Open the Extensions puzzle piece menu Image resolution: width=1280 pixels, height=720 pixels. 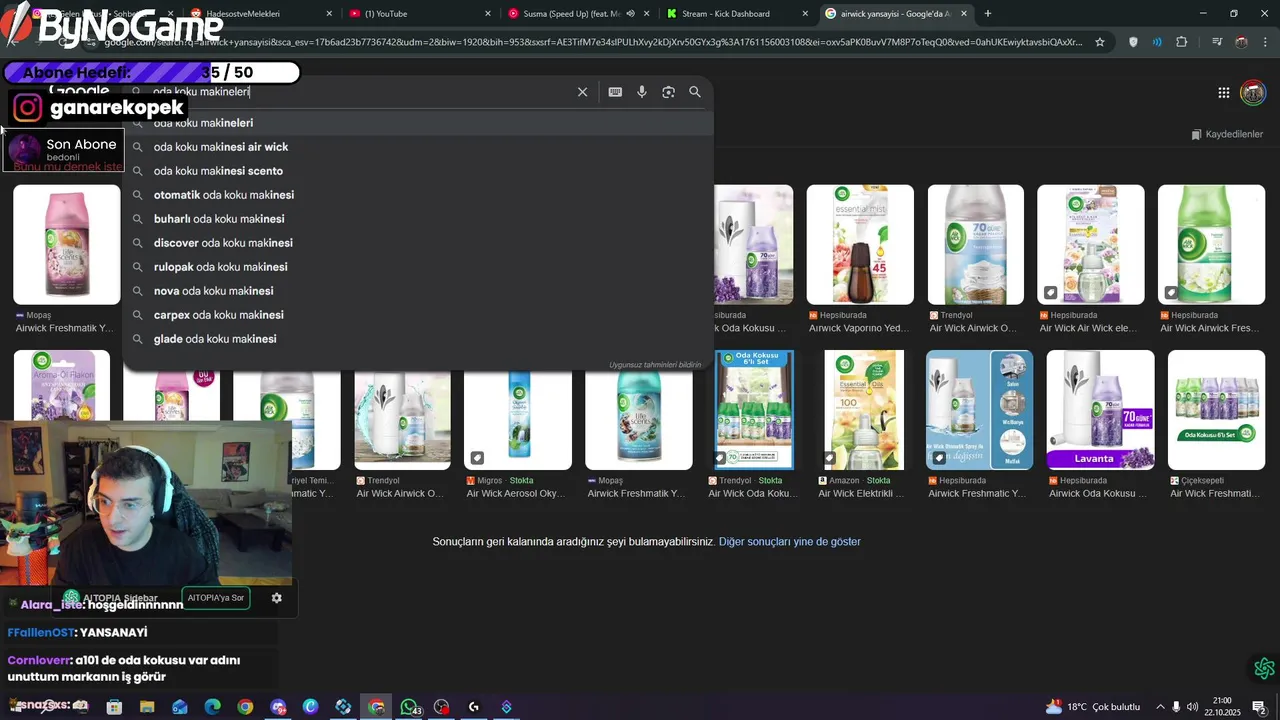tap(1182, 42)
